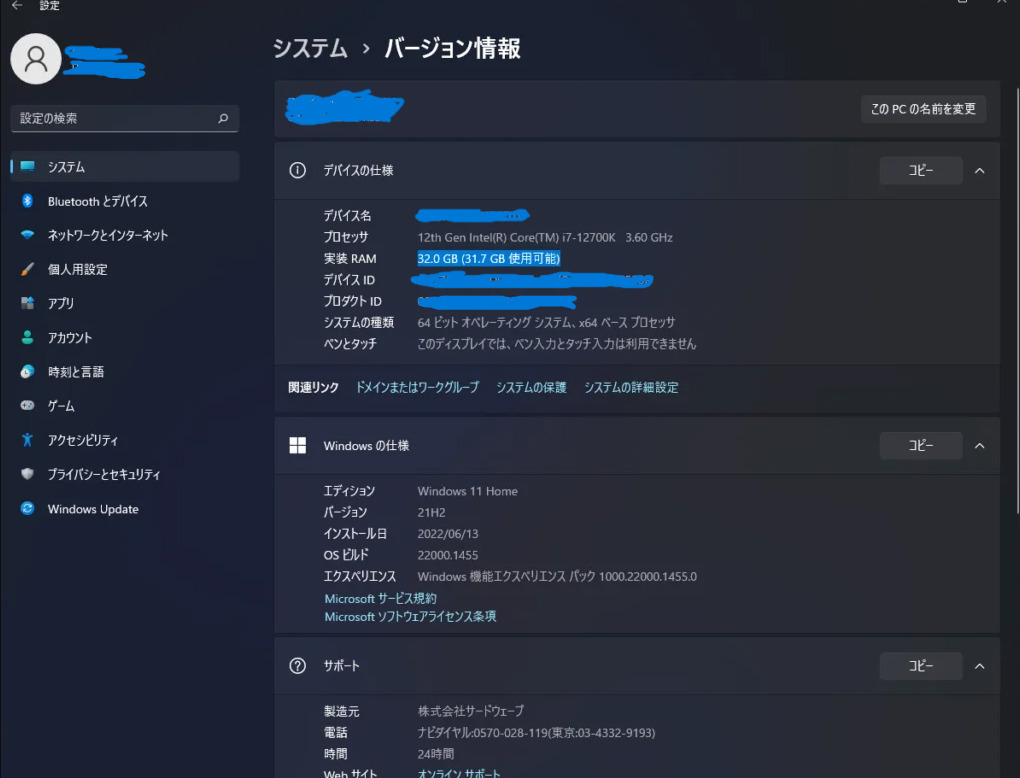Open the オンライン サポート link
The width and height of the screenshot is (1020, 778).
coord(459,773)
